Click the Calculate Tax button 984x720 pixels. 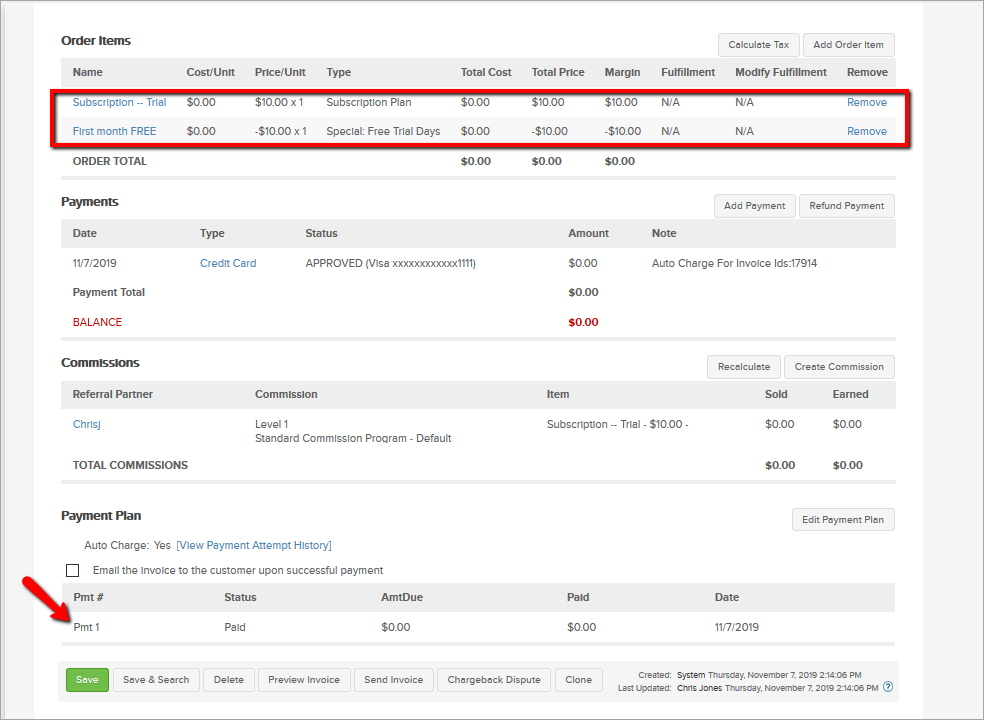pos(757,45)
